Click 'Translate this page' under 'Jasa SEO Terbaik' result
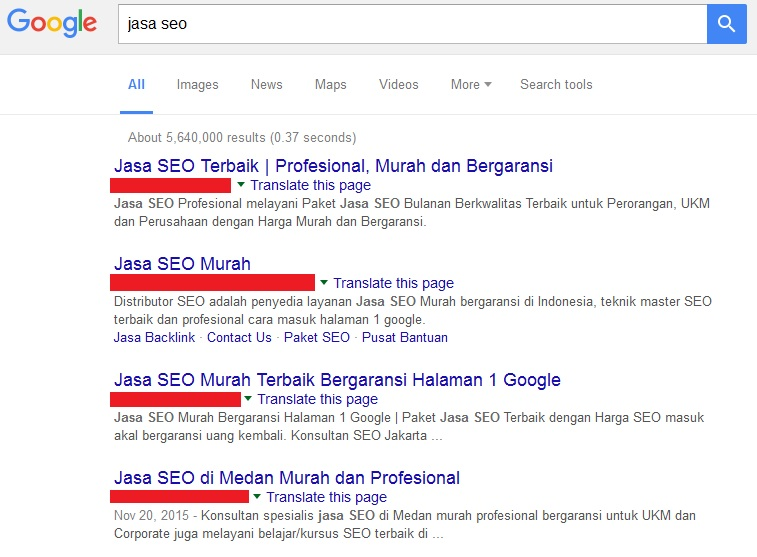 (310, 185)
